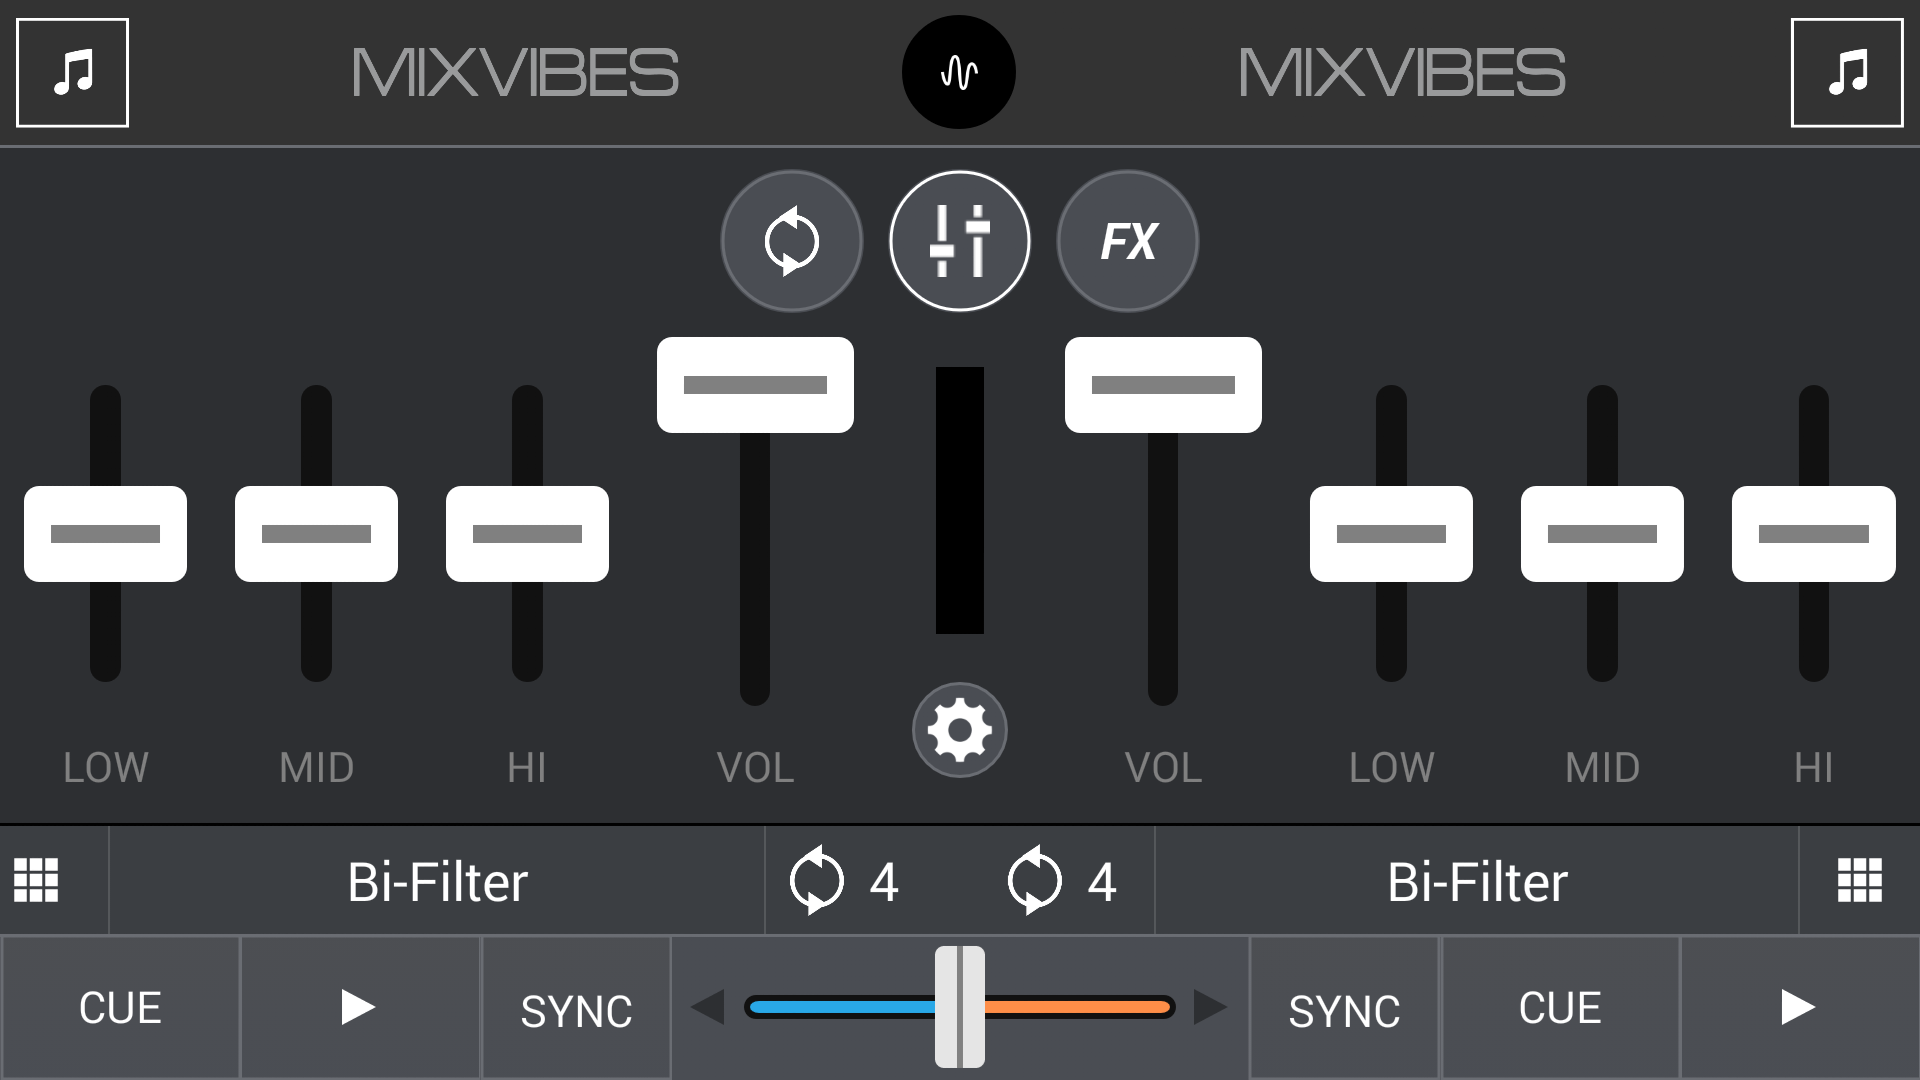Tap the center waveform logo button
The width and height of the screenshot is (1920, 1080).
(x=959, y=72)
